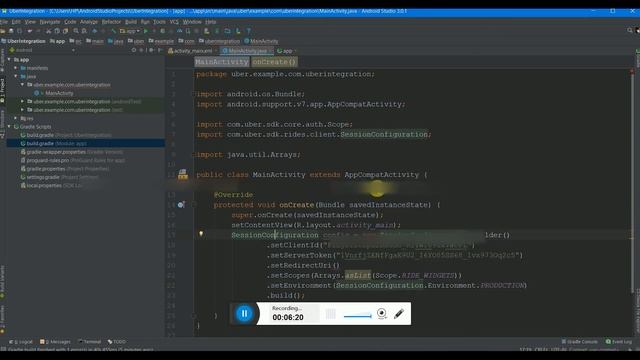Click the Save All toolbar icon
Viewport: 640px width, 360px height.
pos(11,31)
